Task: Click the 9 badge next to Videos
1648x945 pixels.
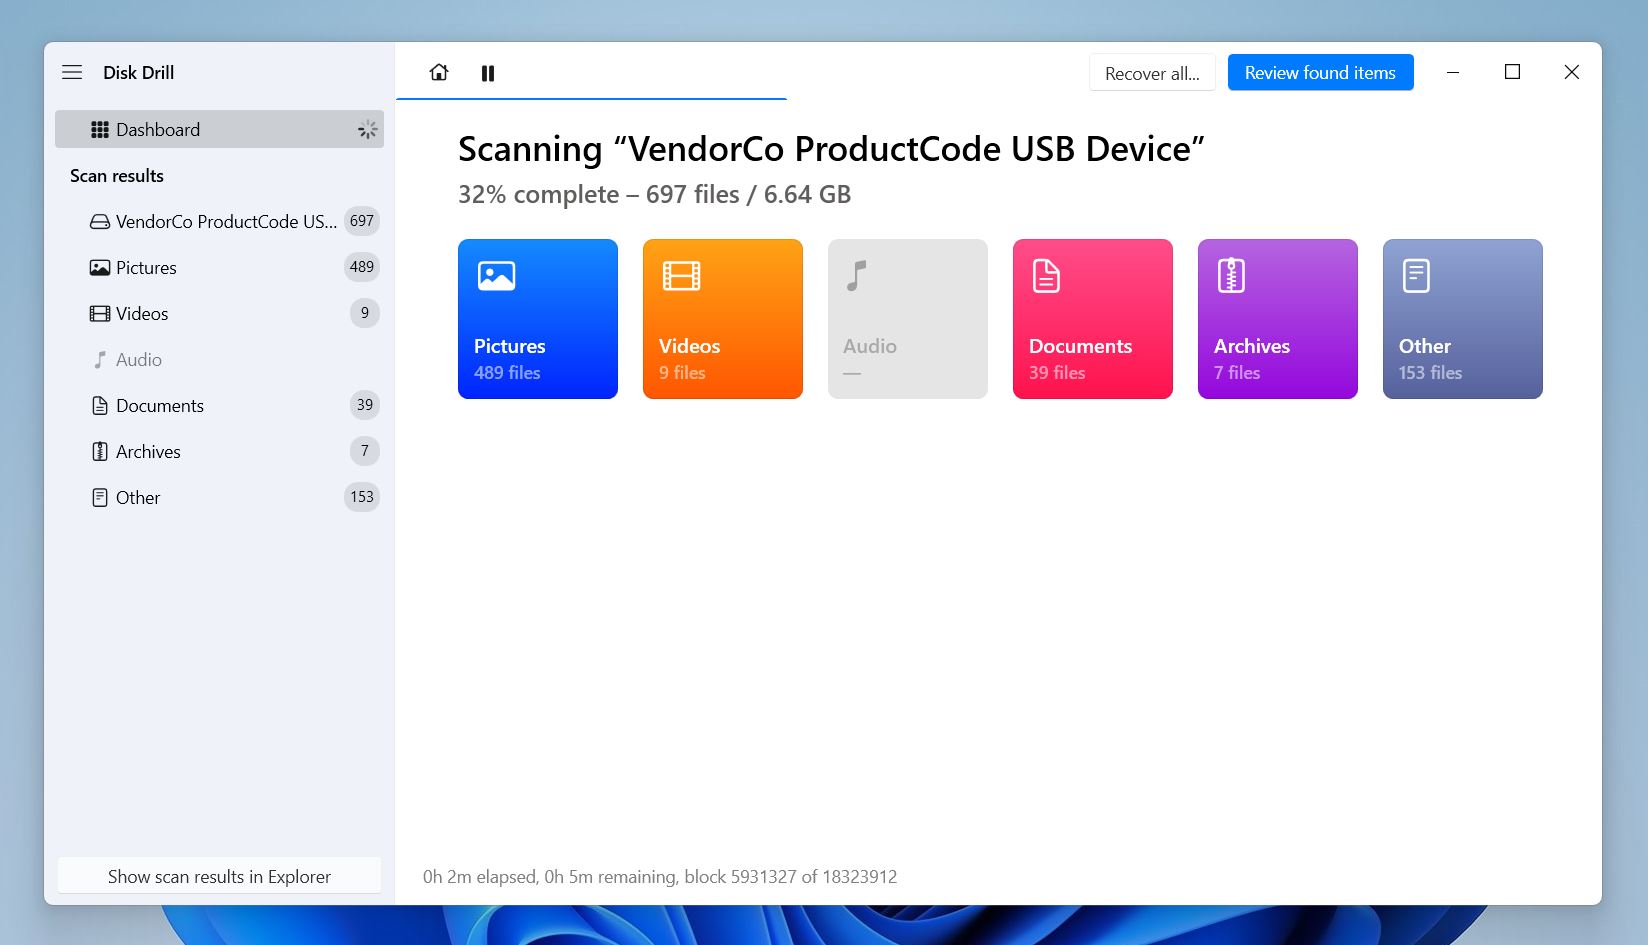Action: click(365, 313)
